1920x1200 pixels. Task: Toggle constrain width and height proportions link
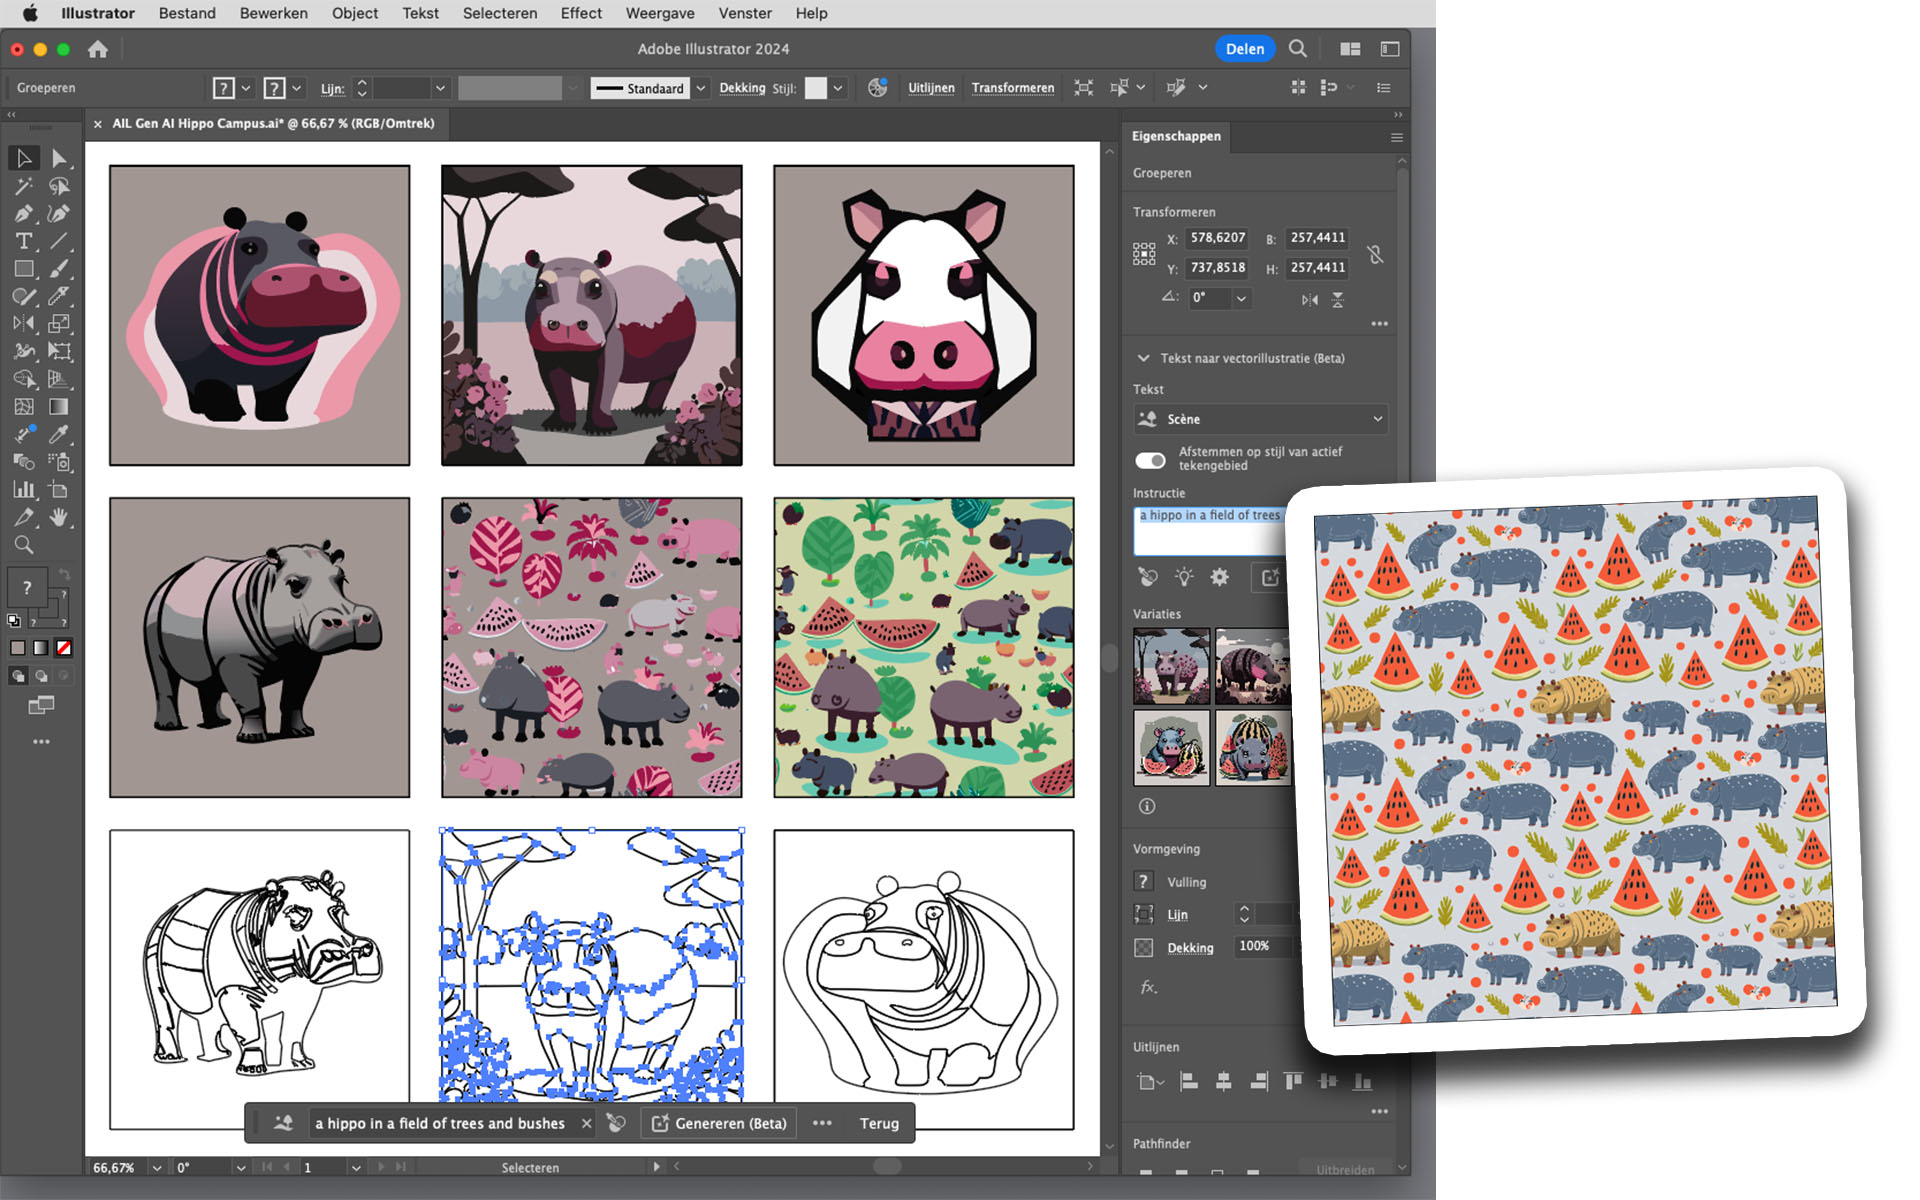[1376, 254]
